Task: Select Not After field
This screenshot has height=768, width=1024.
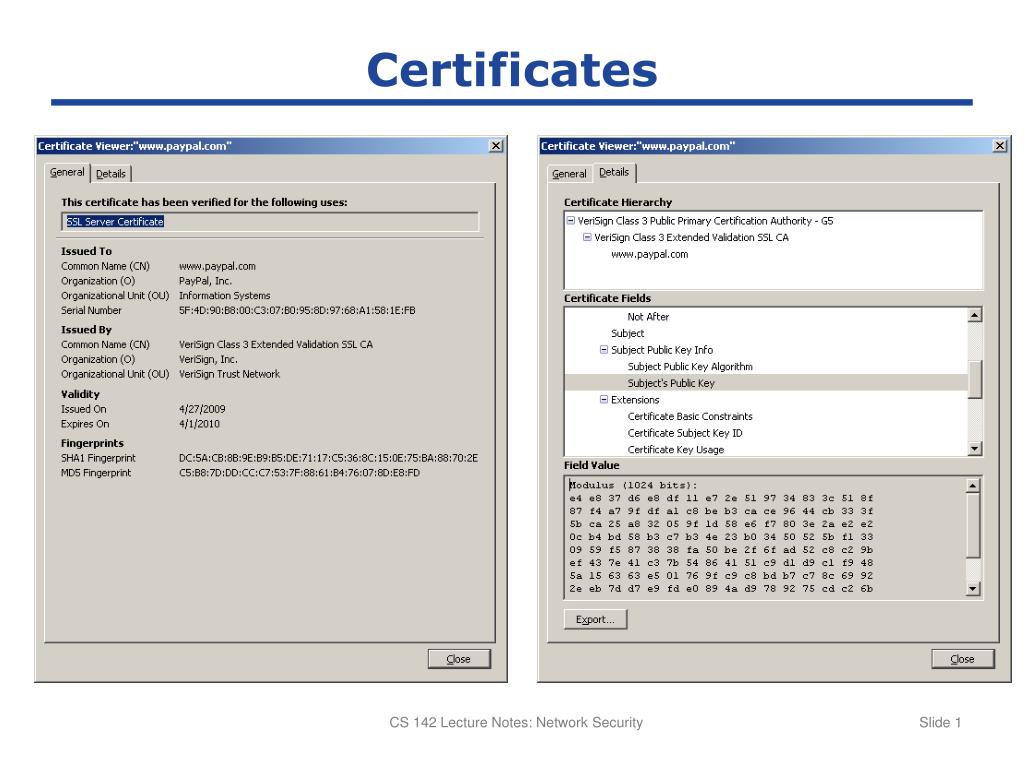Action: [x=648, y=317]
